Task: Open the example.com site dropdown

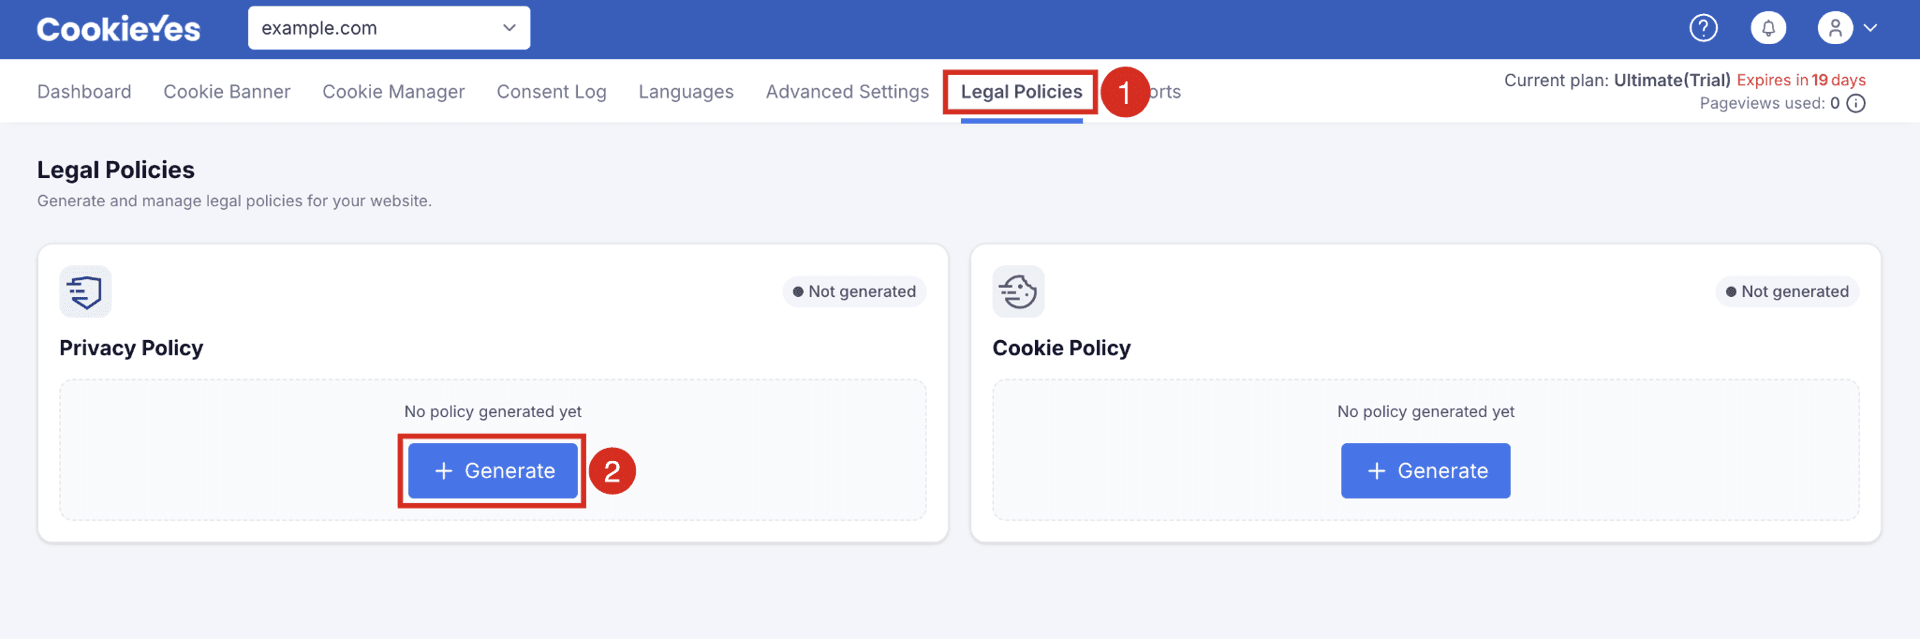Action: pos(389,28)
